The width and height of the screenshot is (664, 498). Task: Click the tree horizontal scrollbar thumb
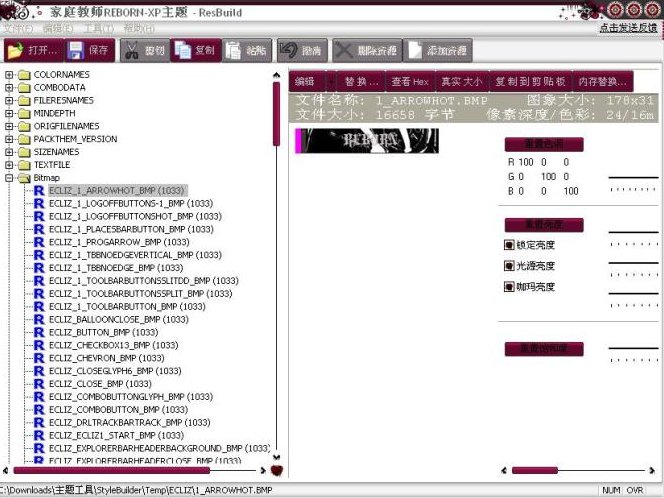[x=112, y=470]
